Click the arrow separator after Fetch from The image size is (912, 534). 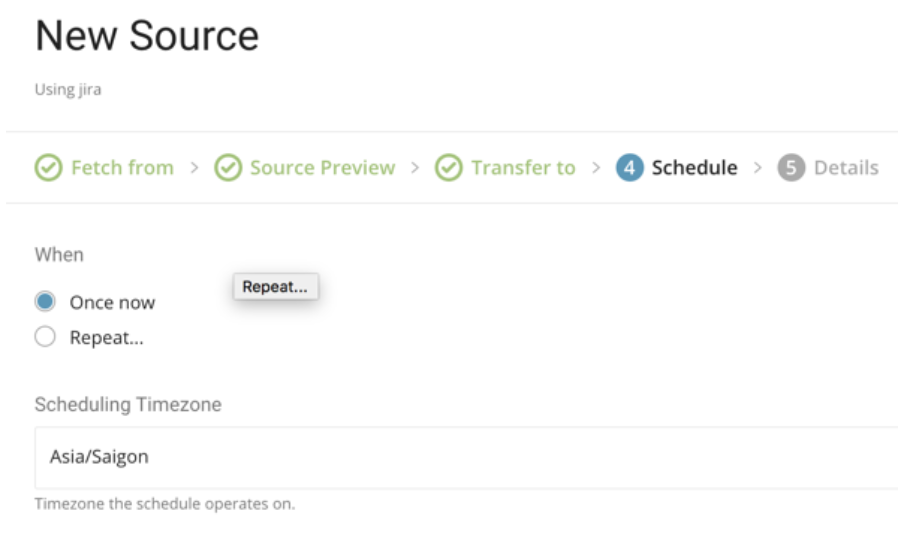click(195, 167)
